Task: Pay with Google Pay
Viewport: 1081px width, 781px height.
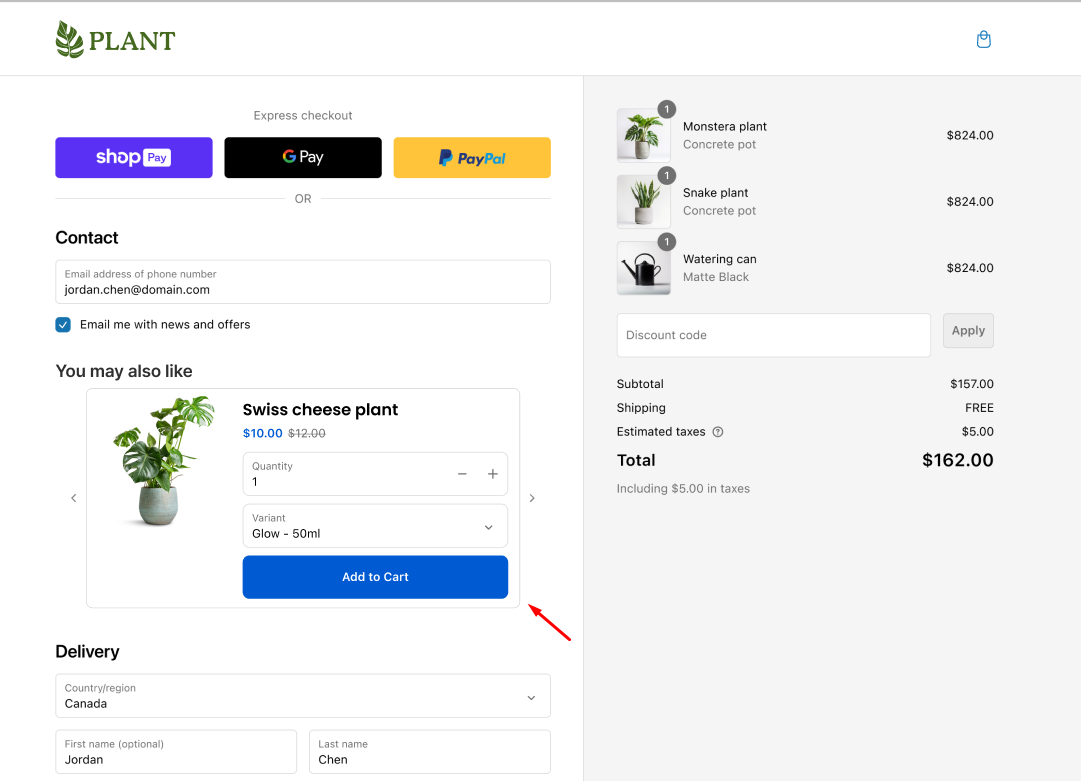Action: pyautogui.click(x=303, y=158)
